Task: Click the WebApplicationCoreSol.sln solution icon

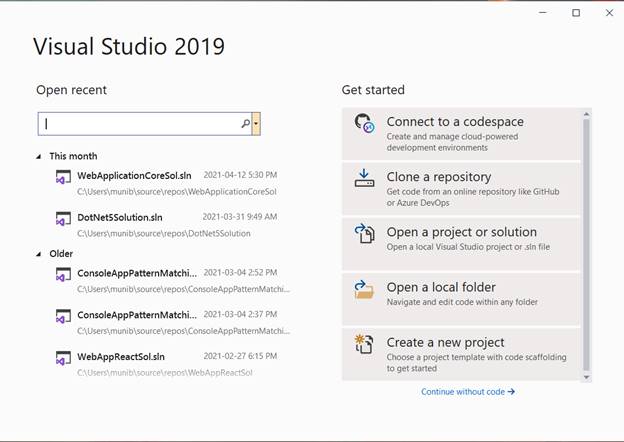Action: [x=63, y=177]
